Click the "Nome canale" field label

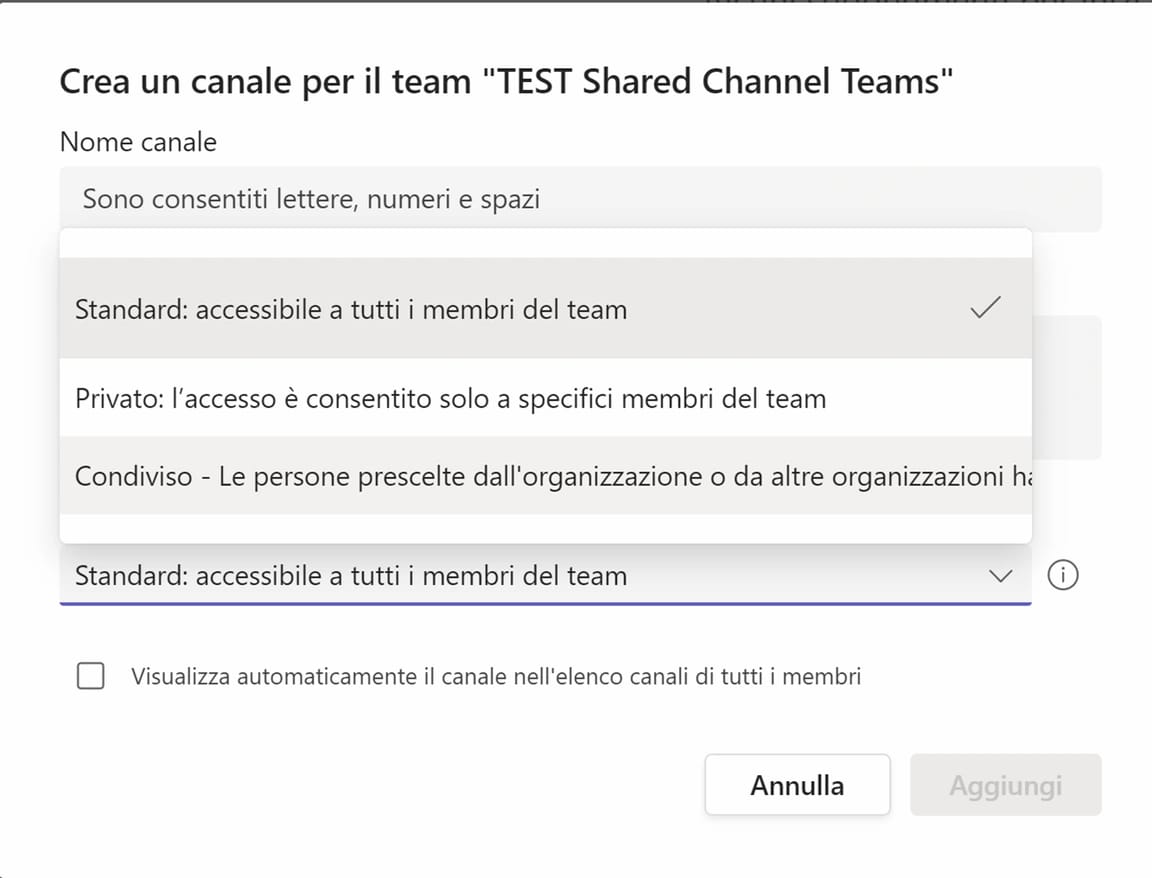[138, 142]
